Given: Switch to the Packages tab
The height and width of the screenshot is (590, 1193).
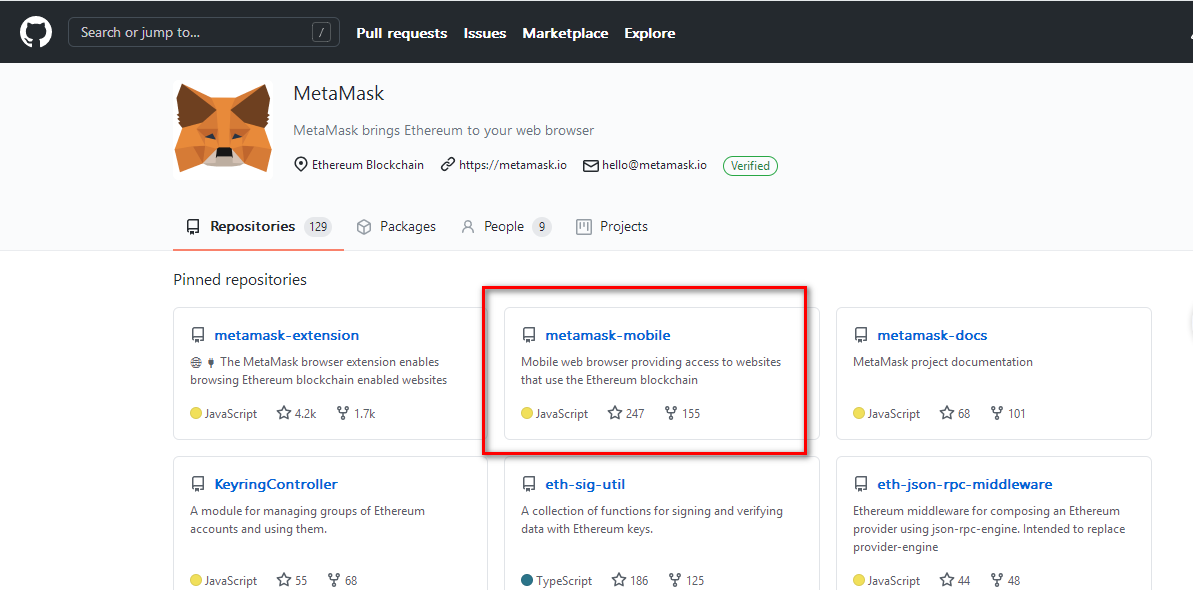Looking at the screenshot, I should tap(396, 226).
